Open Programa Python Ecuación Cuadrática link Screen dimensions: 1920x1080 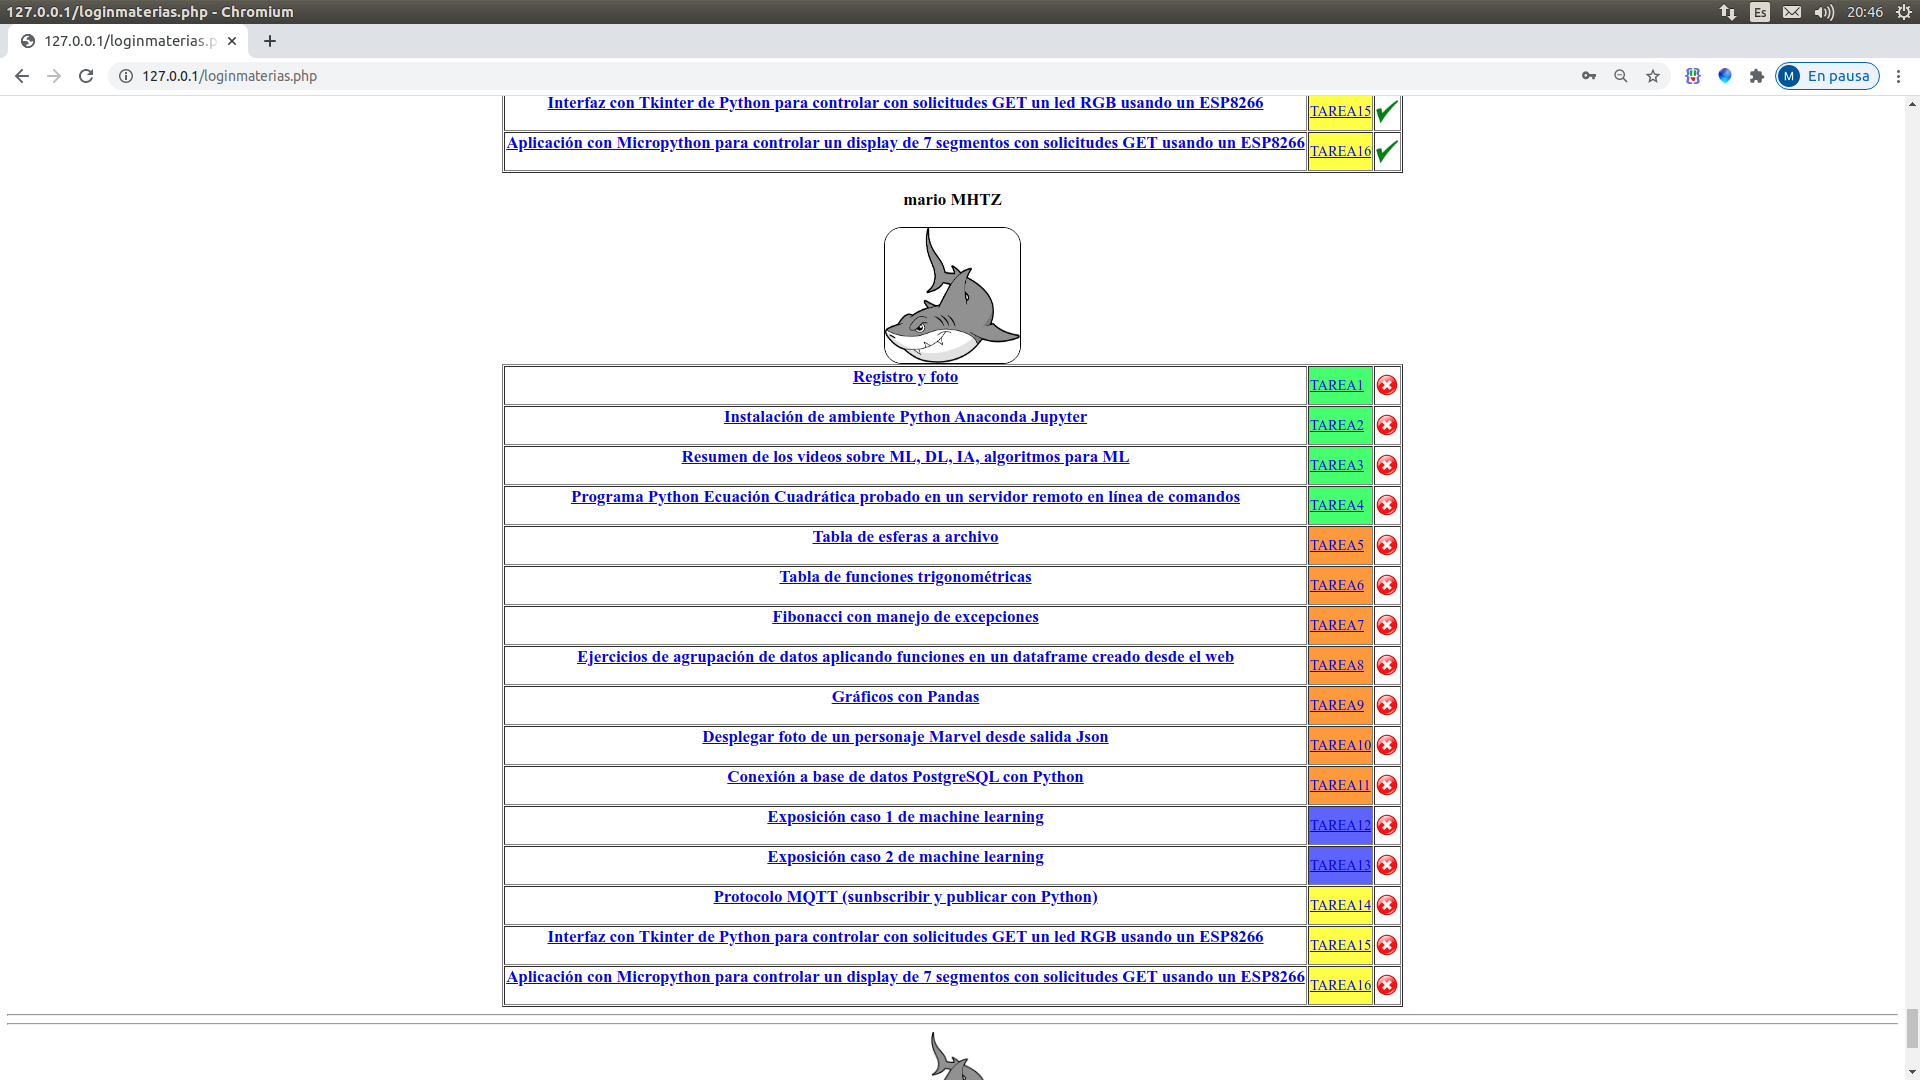pyautogui.click(x=905, y=497)
